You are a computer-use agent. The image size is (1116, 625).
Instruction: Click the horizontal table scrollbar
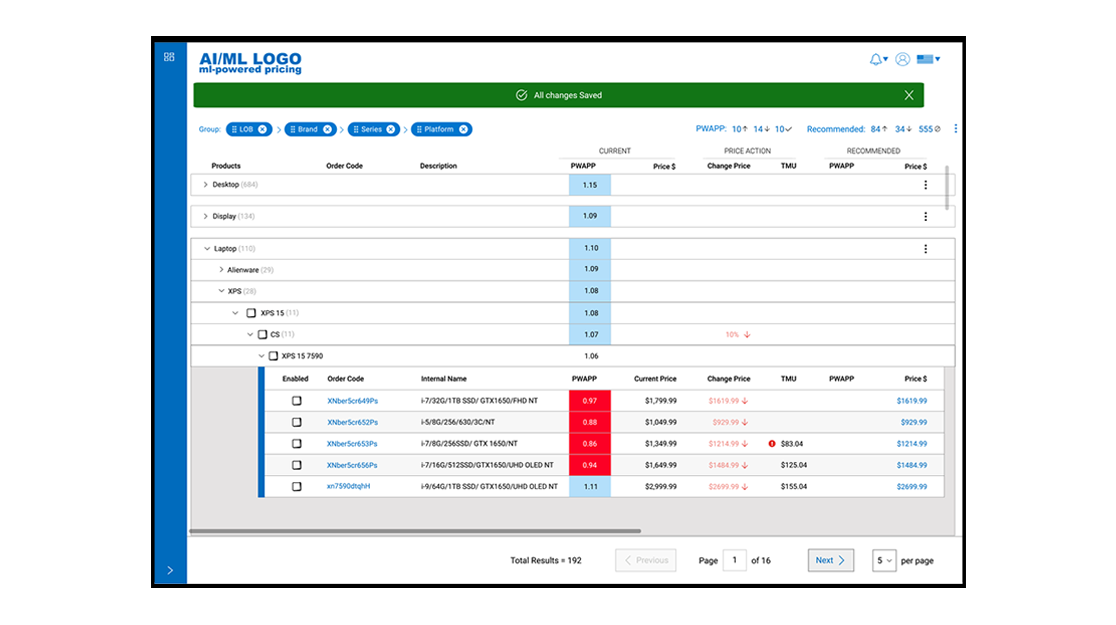point(415,531)
